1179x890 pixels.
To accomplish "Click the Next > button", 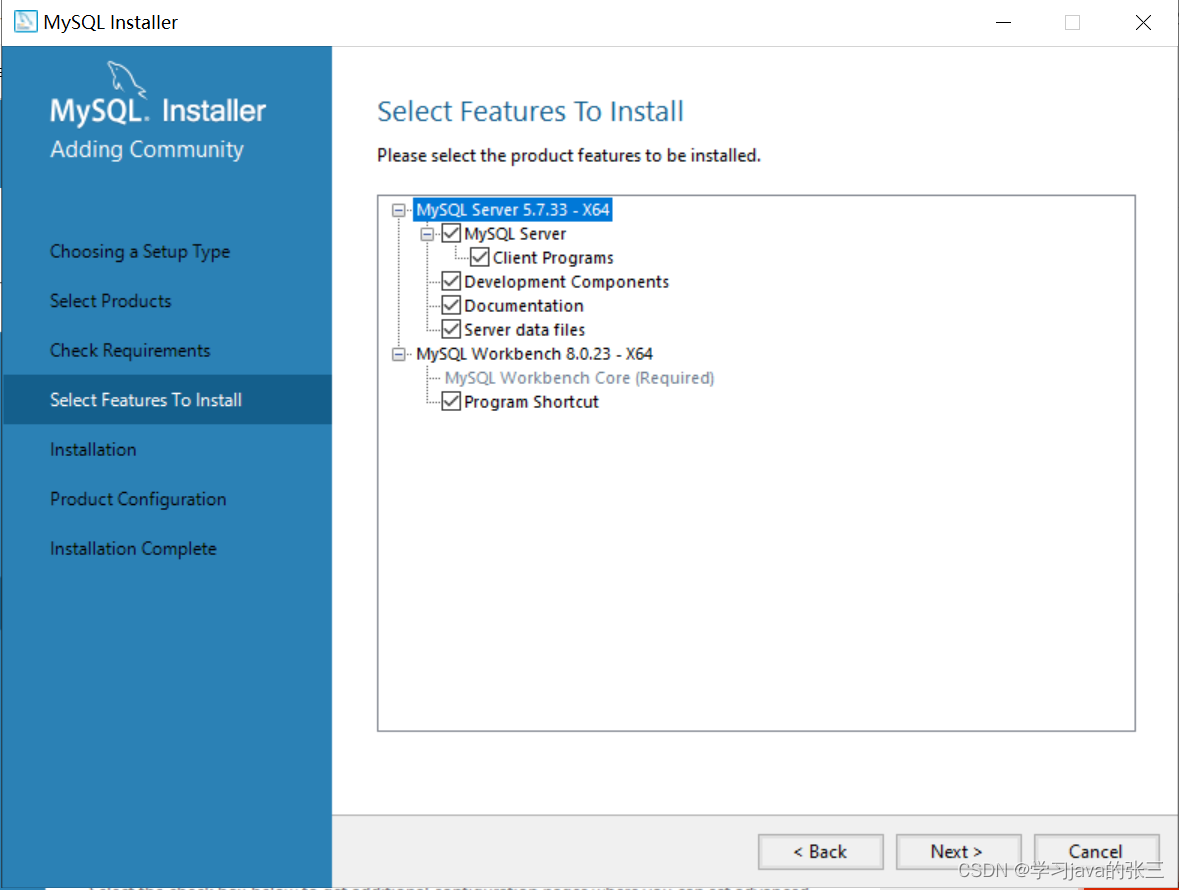I will [x=958, y=852].
